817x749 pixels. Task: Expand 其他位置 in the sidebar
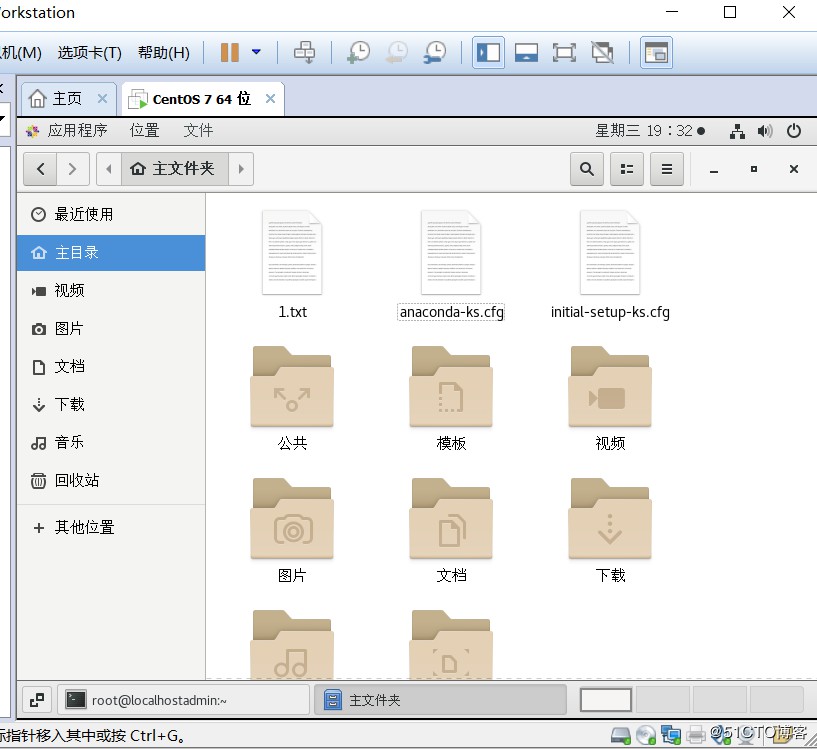111,527
